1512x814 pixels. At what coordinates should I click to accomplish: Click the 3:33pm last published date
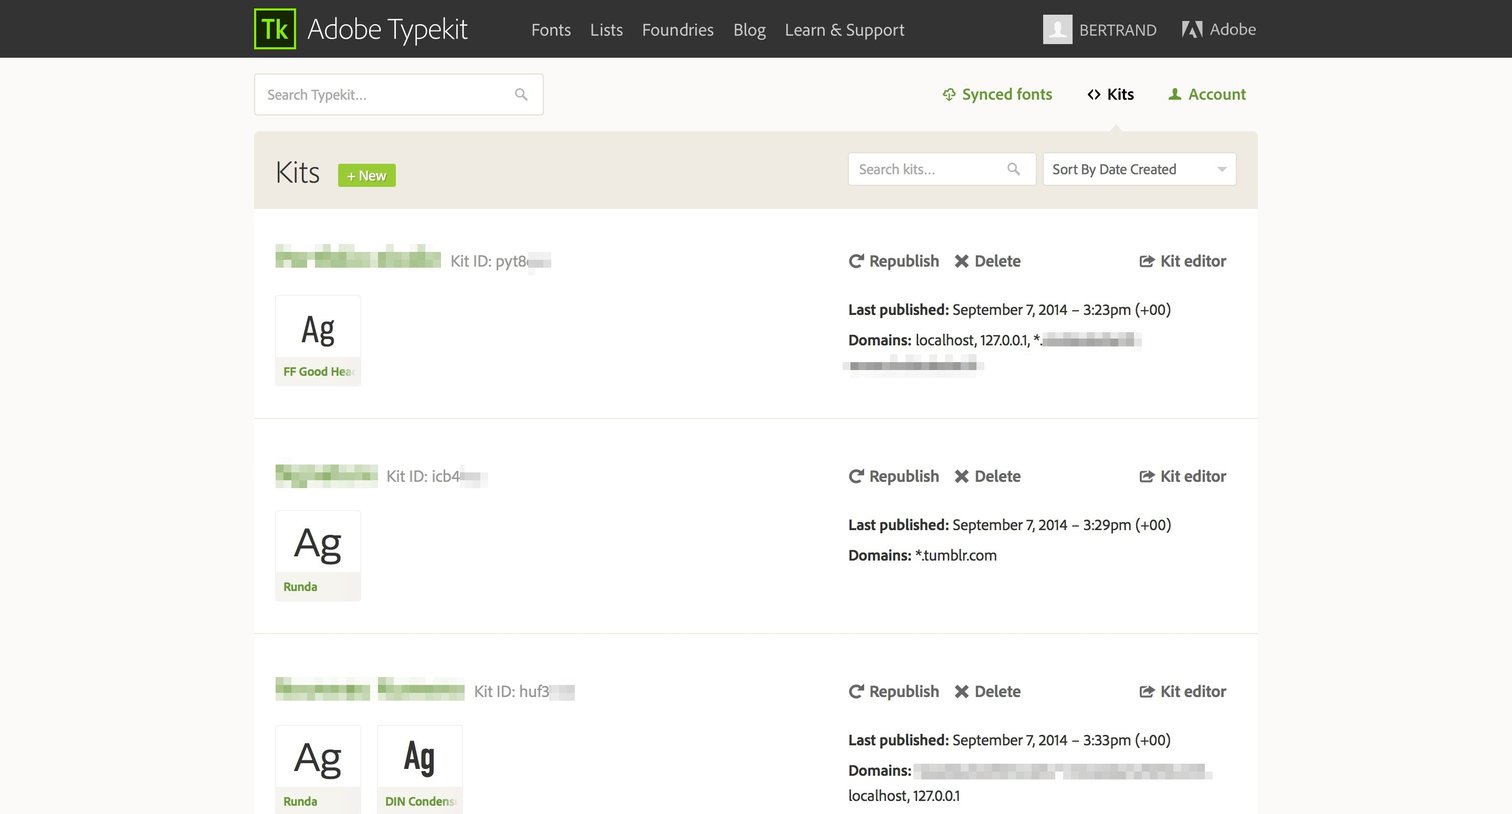(x=1061, y=740)
